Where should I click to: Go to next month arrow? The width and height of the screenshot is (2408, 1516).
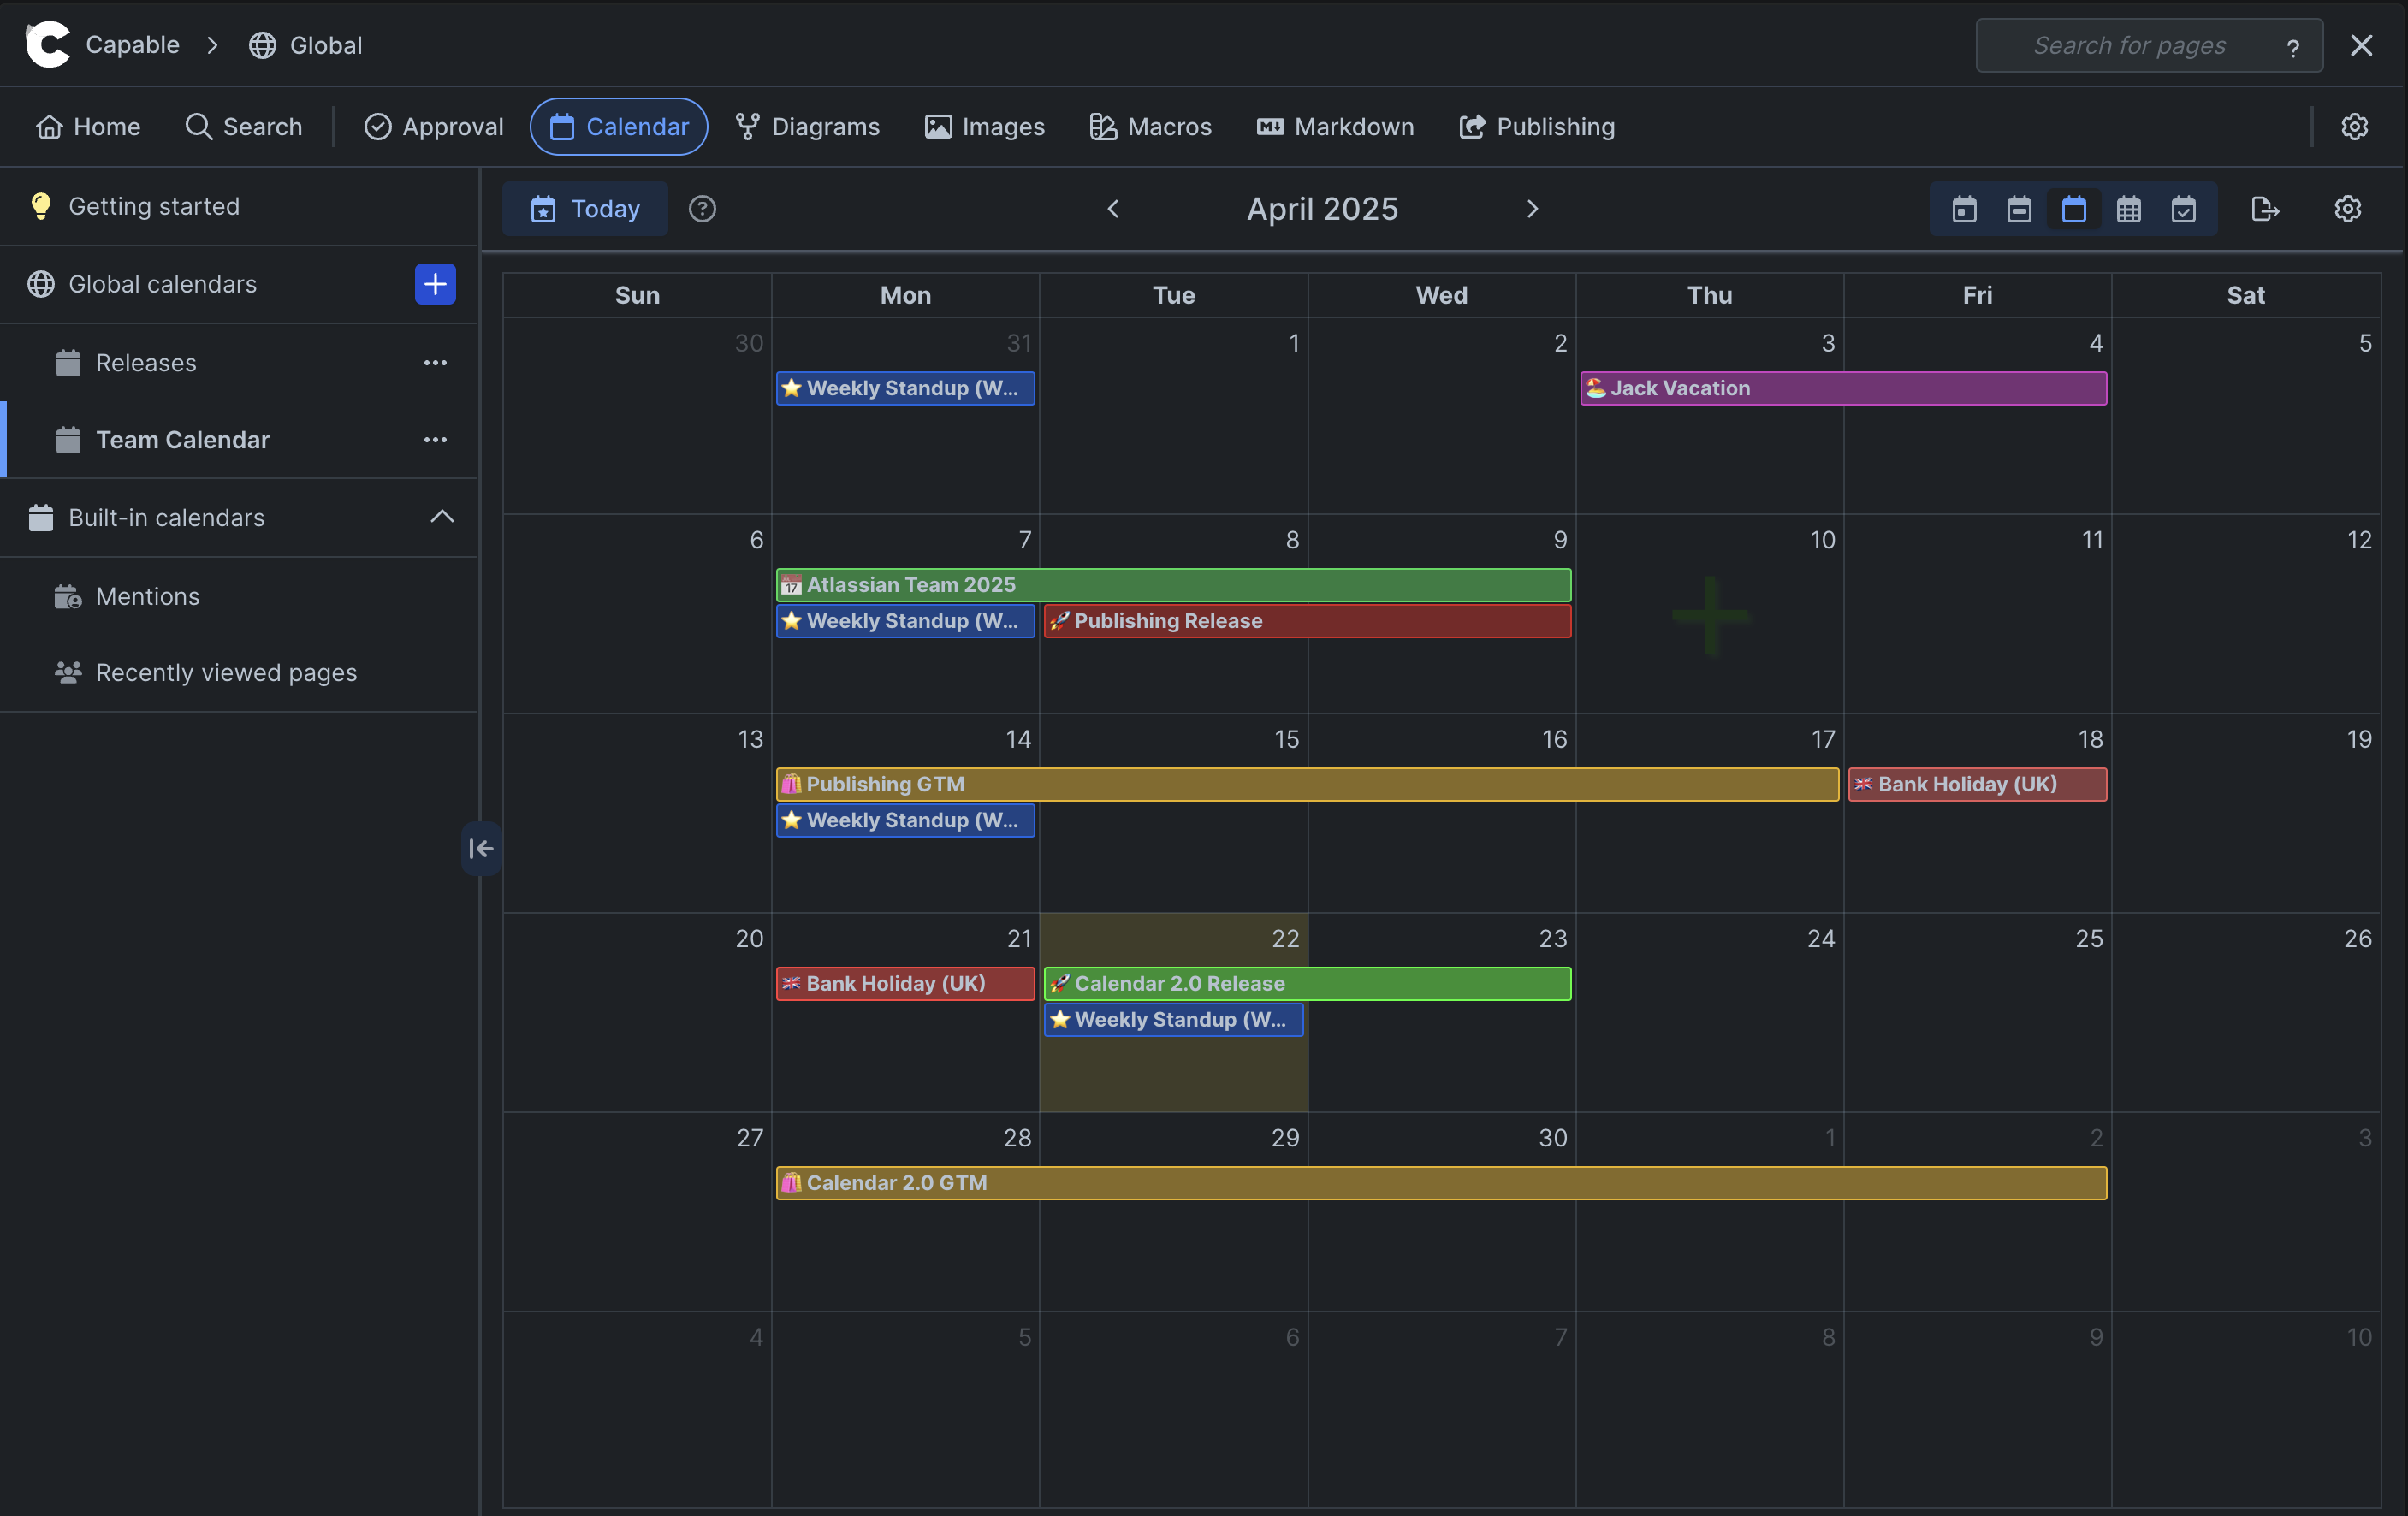(1532, 209)
